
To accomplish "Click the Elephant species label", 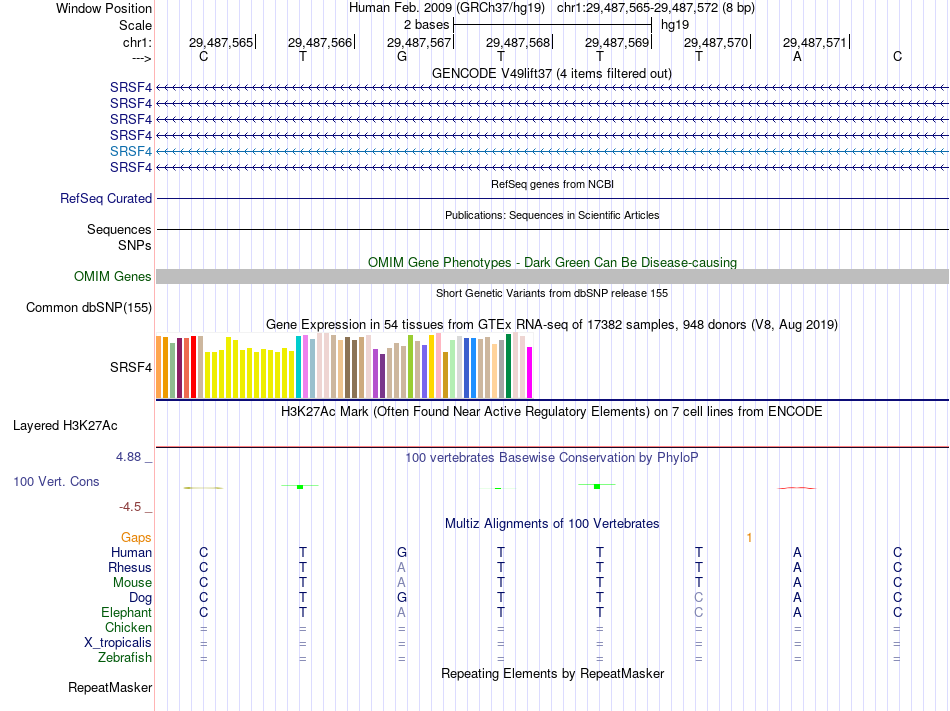I will coord(126,612).
